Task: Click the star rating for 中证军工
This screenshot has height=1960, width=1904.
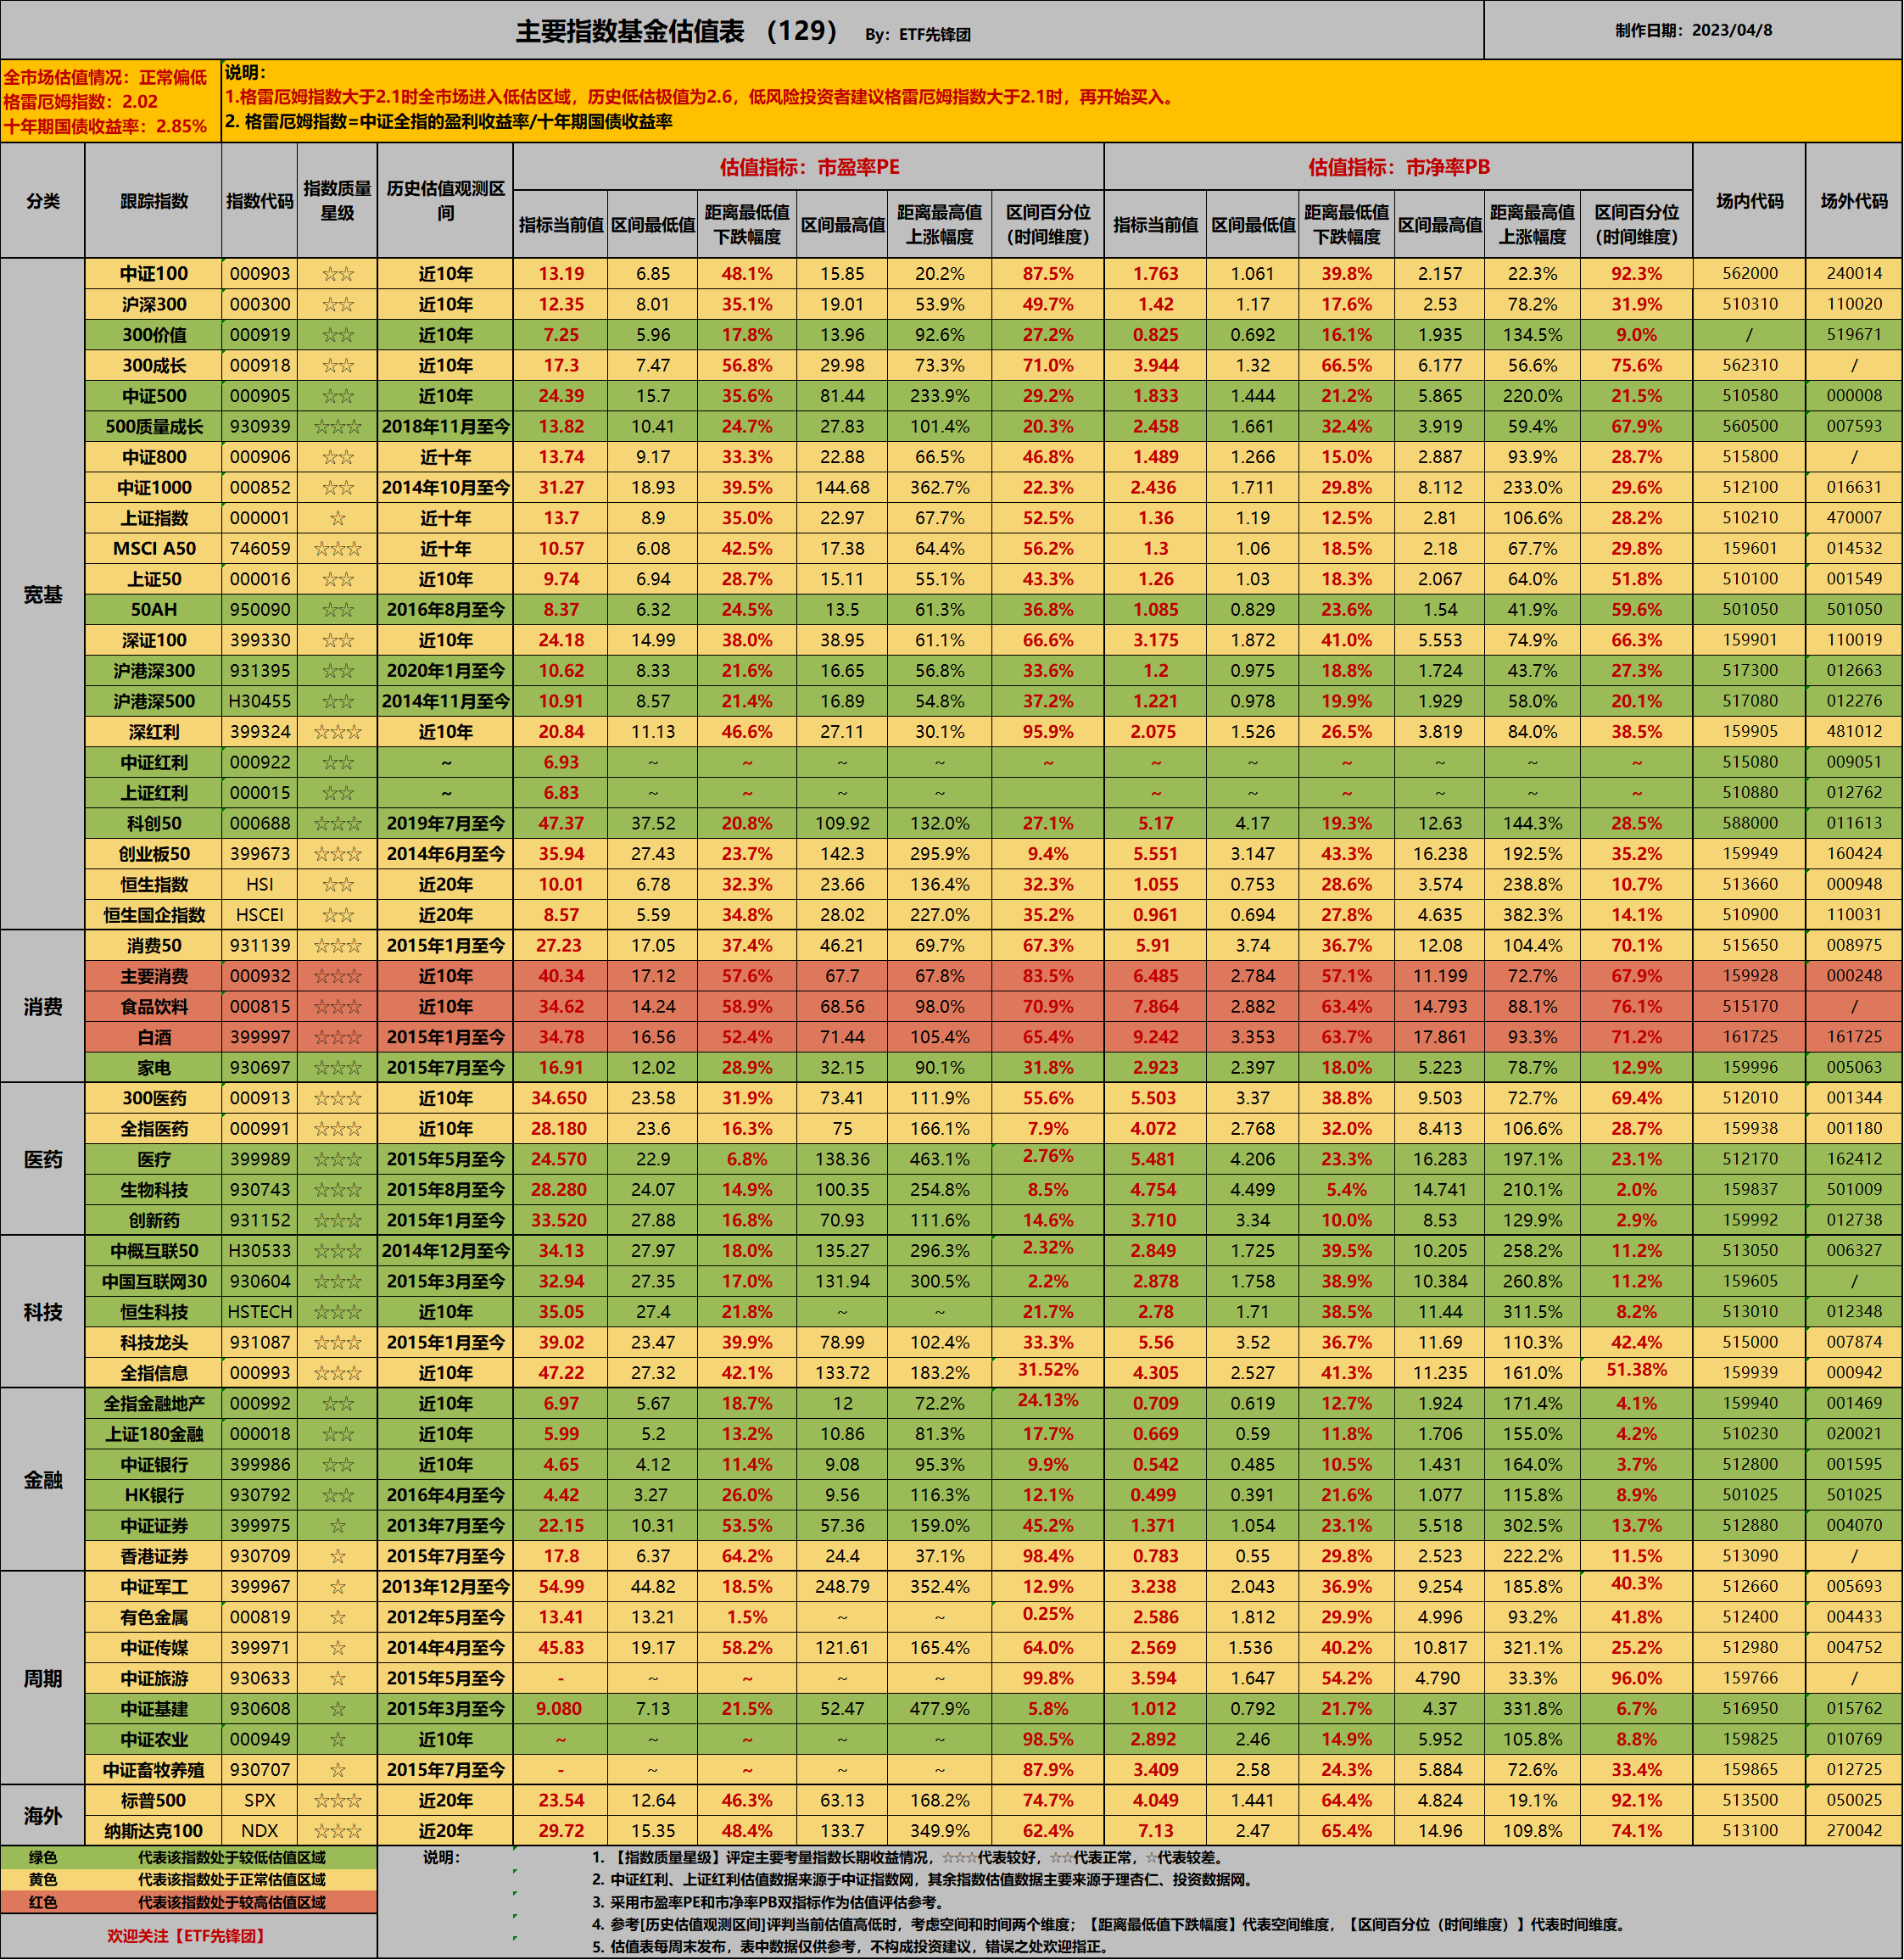Action: [x=337, y=1587]
